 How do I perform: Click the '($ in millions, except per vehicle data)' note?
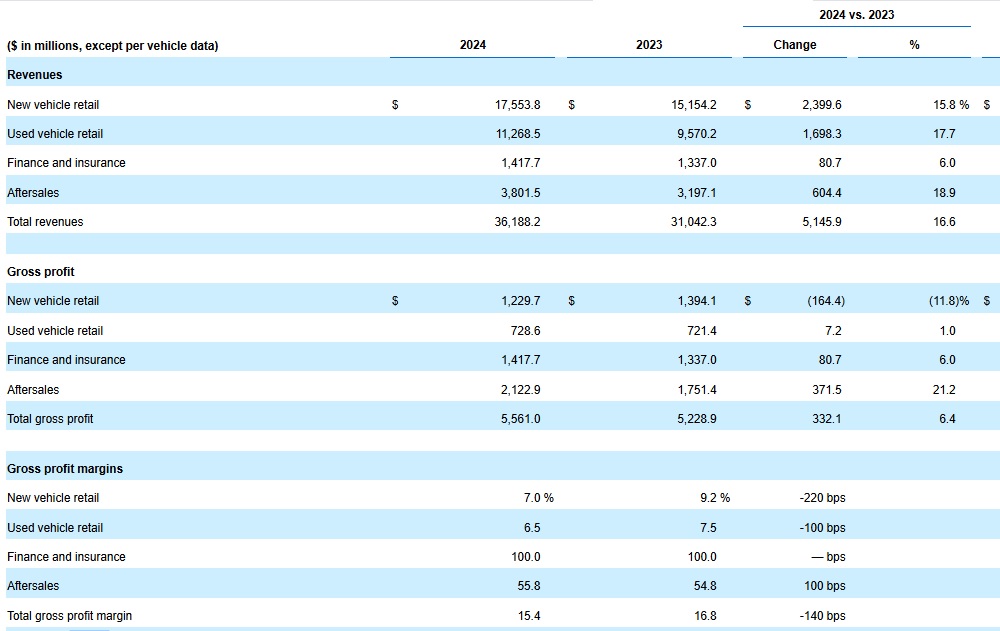click(112, 46)
